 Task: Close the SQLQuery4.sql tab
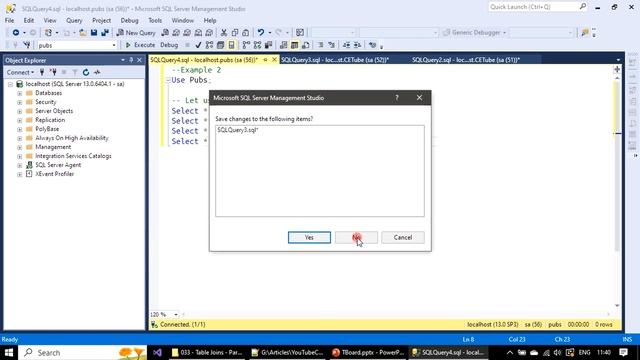[x=274, y=60]
